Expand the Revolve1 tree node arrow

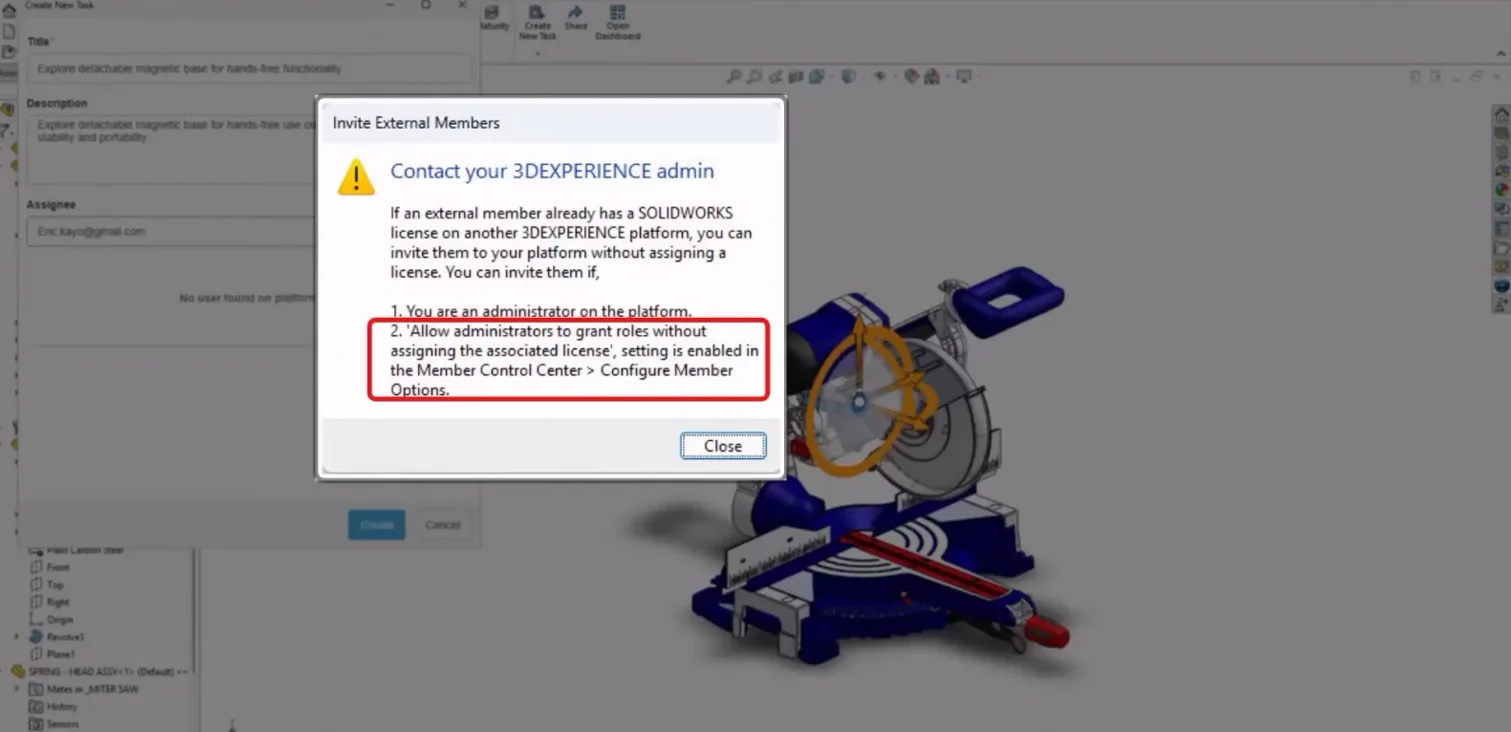[x=17, y=637]
